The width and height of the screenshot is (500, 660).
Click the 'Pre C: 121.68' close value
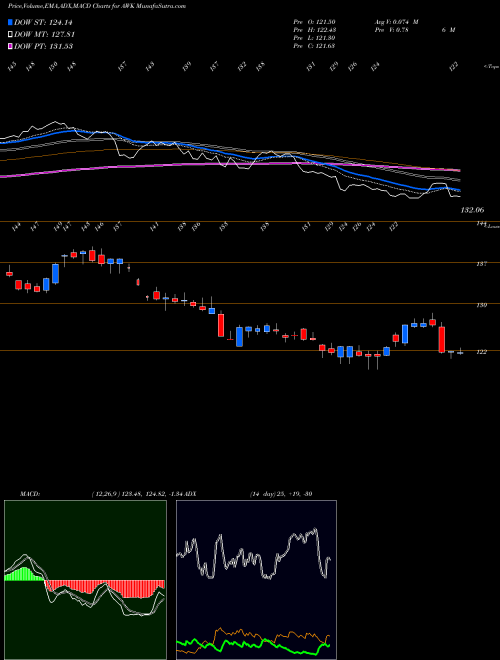(x=314, y=46)
